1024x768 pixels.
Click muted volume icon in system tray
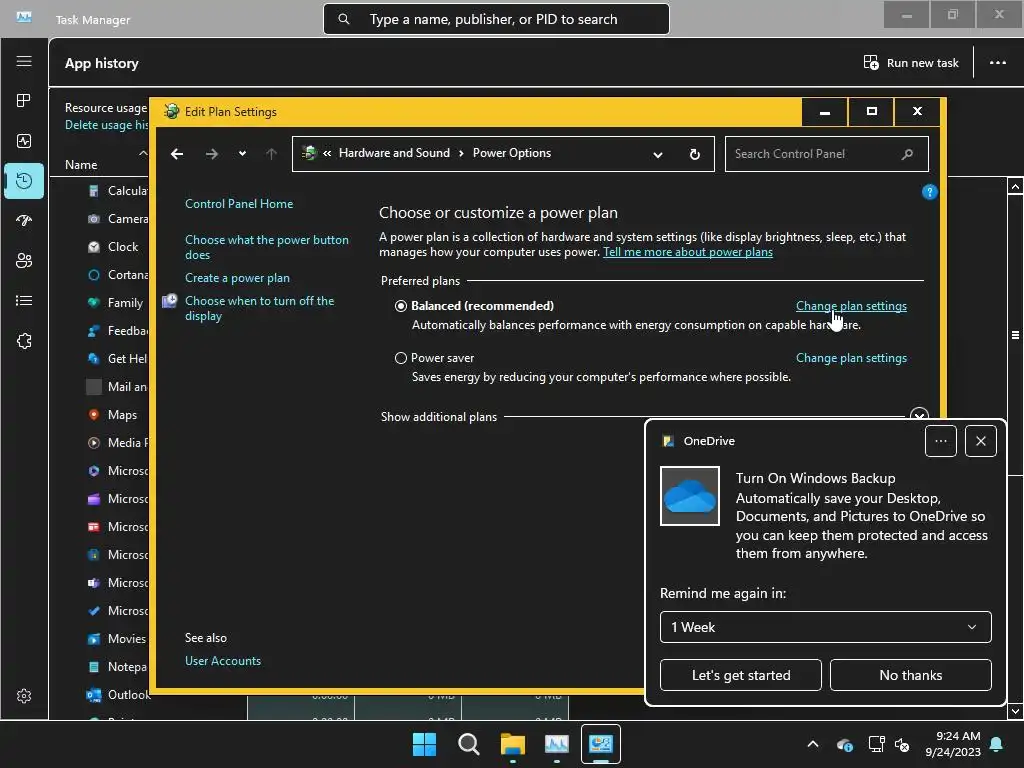point(902,744)
